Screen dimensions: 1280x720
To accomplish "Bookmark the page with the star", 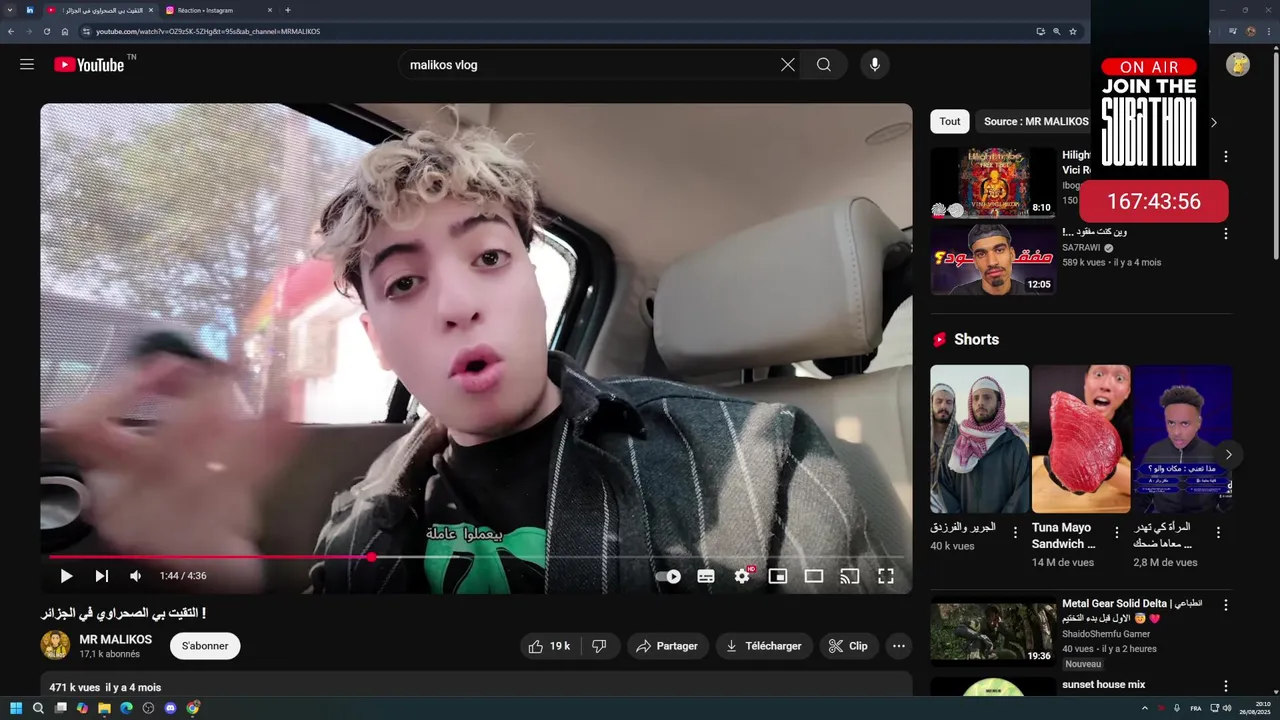I will 1073,31.
